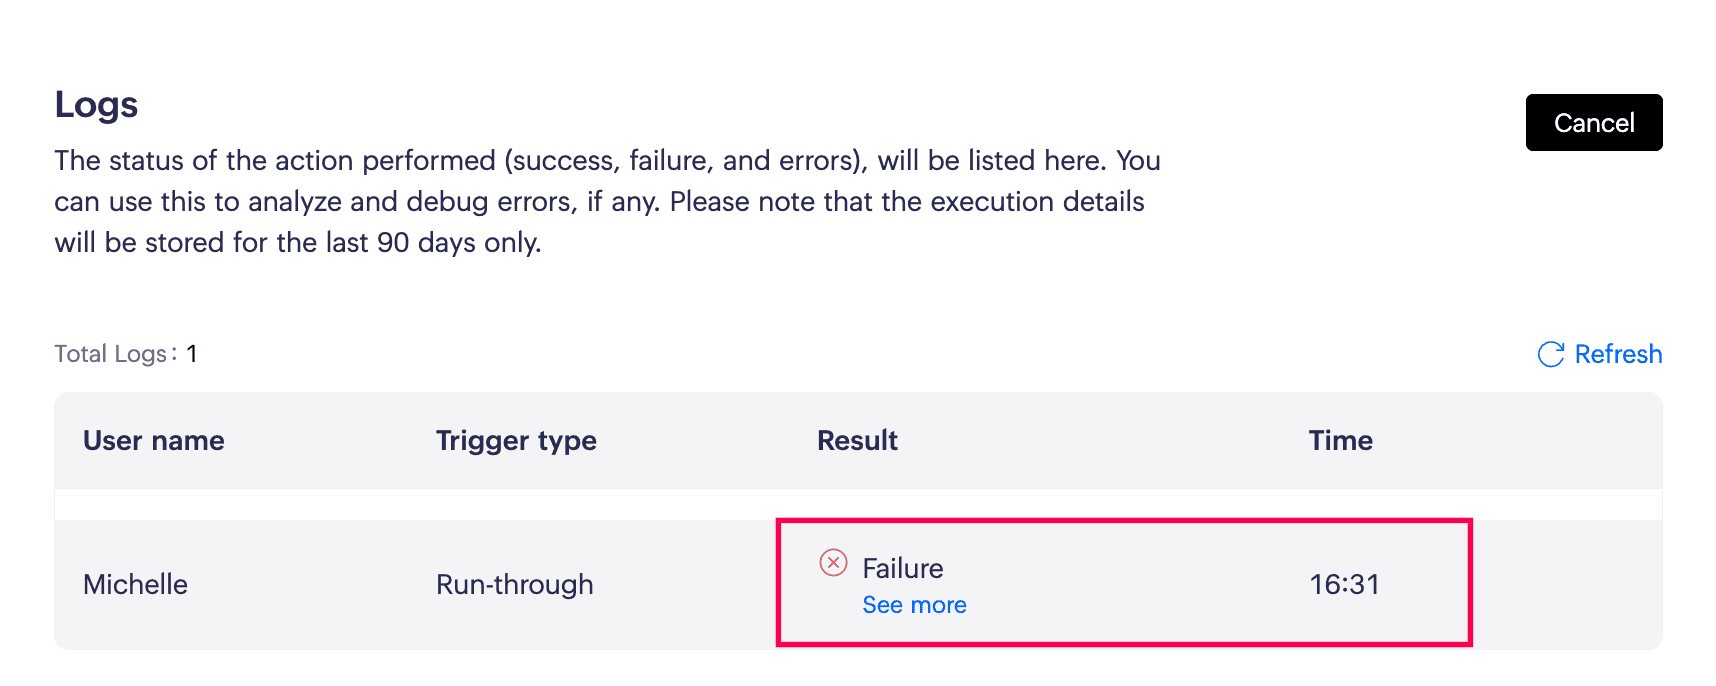
Task: Click the Time column header
Action: pos(1340,441)
